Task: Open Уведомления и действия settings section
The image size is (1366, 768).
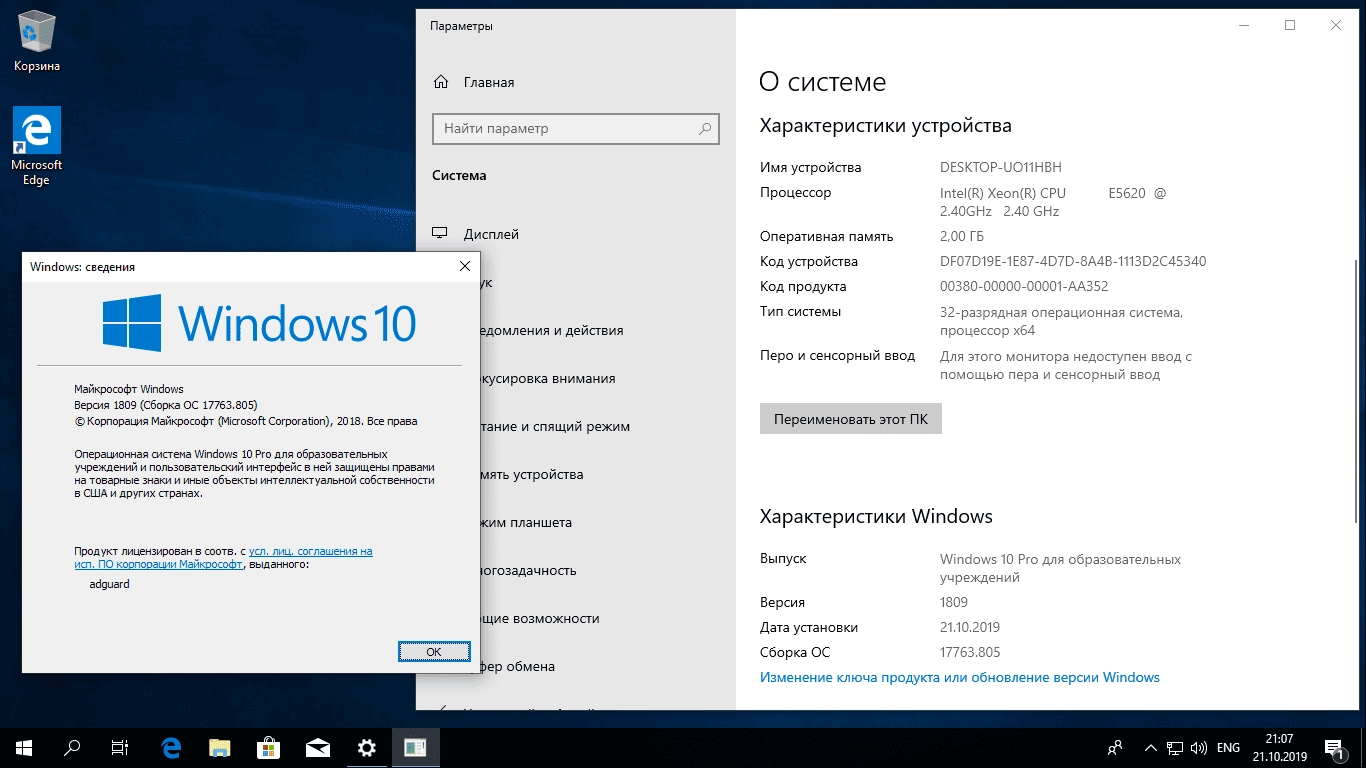Action: [551, 330]
